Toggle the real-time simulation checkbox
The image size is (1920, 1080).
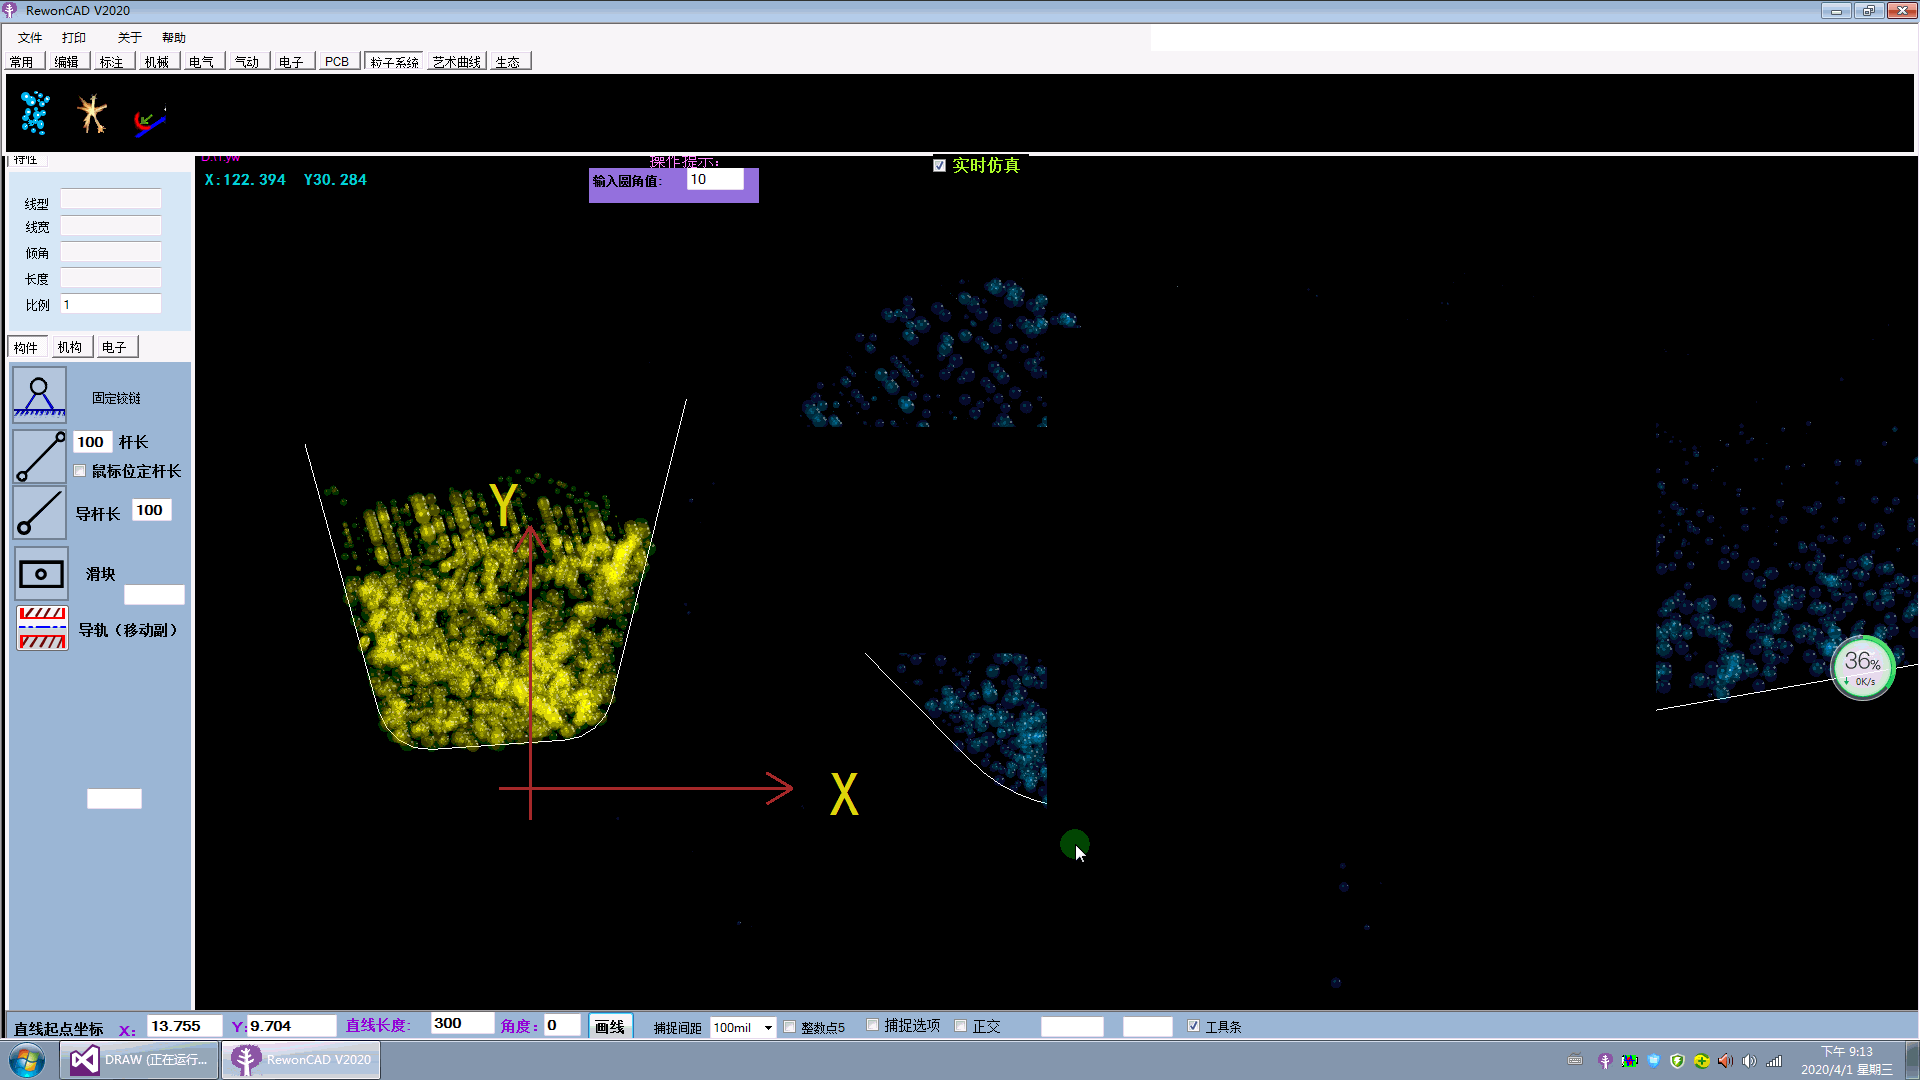939,166
